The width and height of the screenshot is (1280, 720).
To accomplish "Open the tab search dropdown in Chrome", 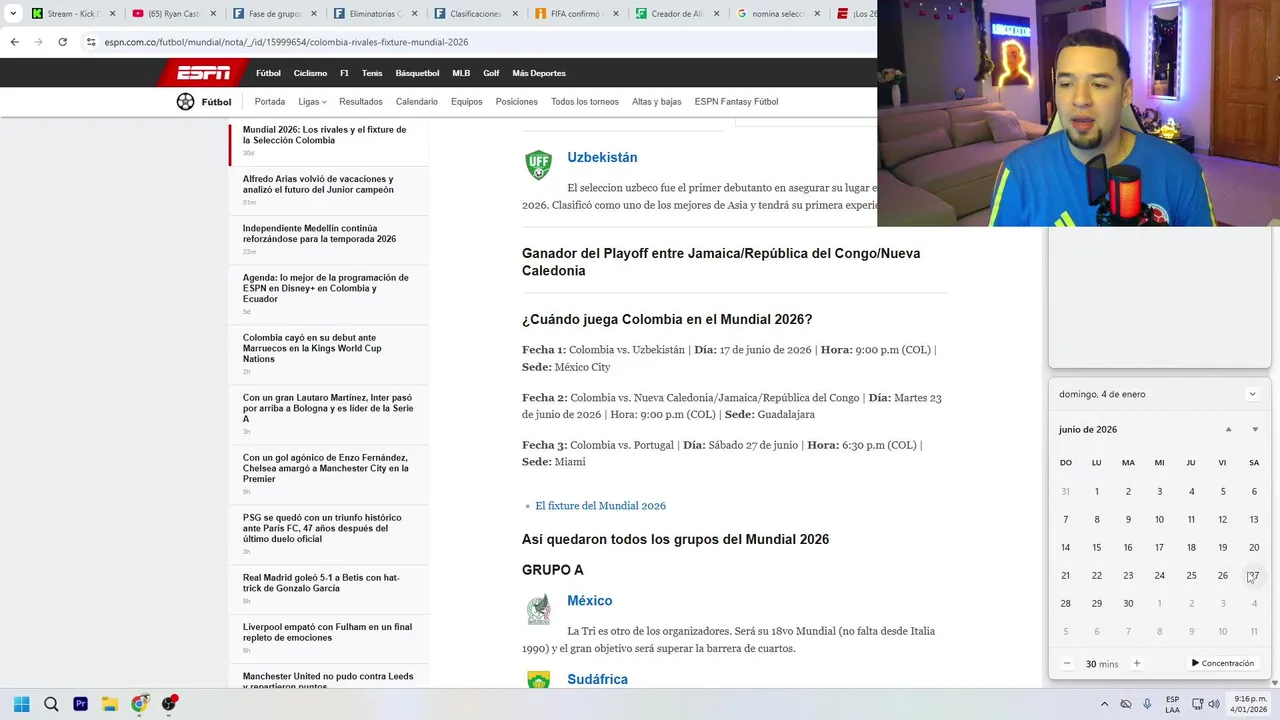I will point(13,14).
